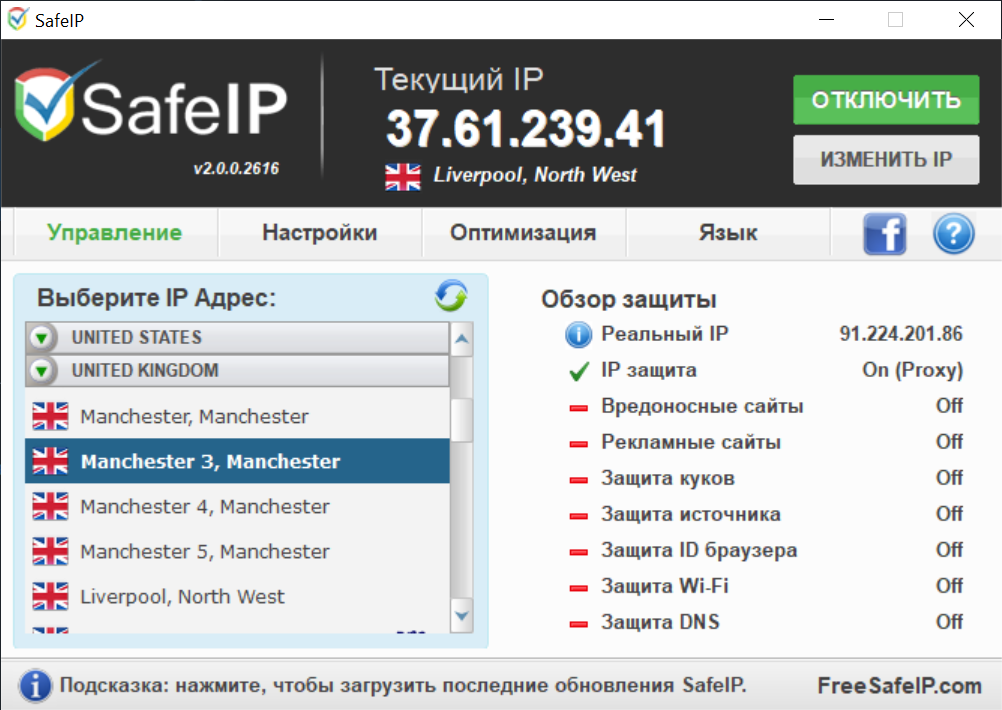This screenshot has width=1002, height=710.
Task: Click the update hint text Подсказка
Action: (x=403, y=686)
